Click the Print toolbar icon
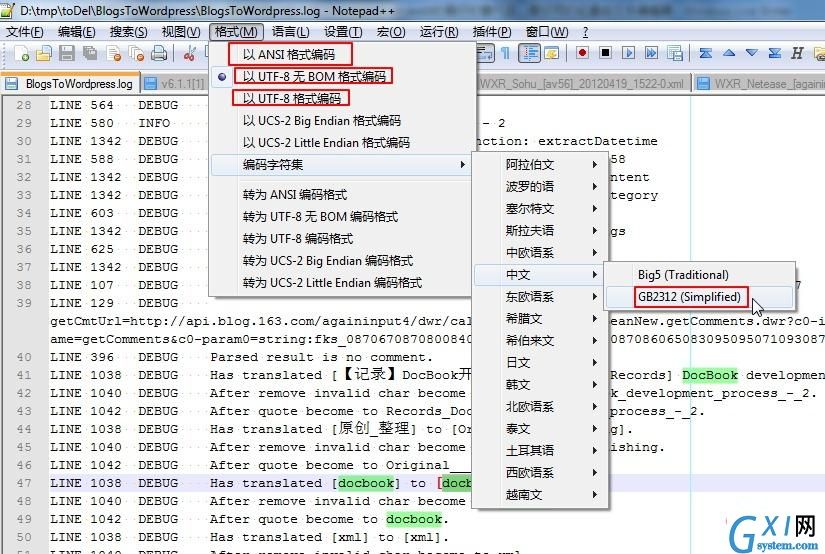This screenshot has height=554, width=825. tap(159, 53)
